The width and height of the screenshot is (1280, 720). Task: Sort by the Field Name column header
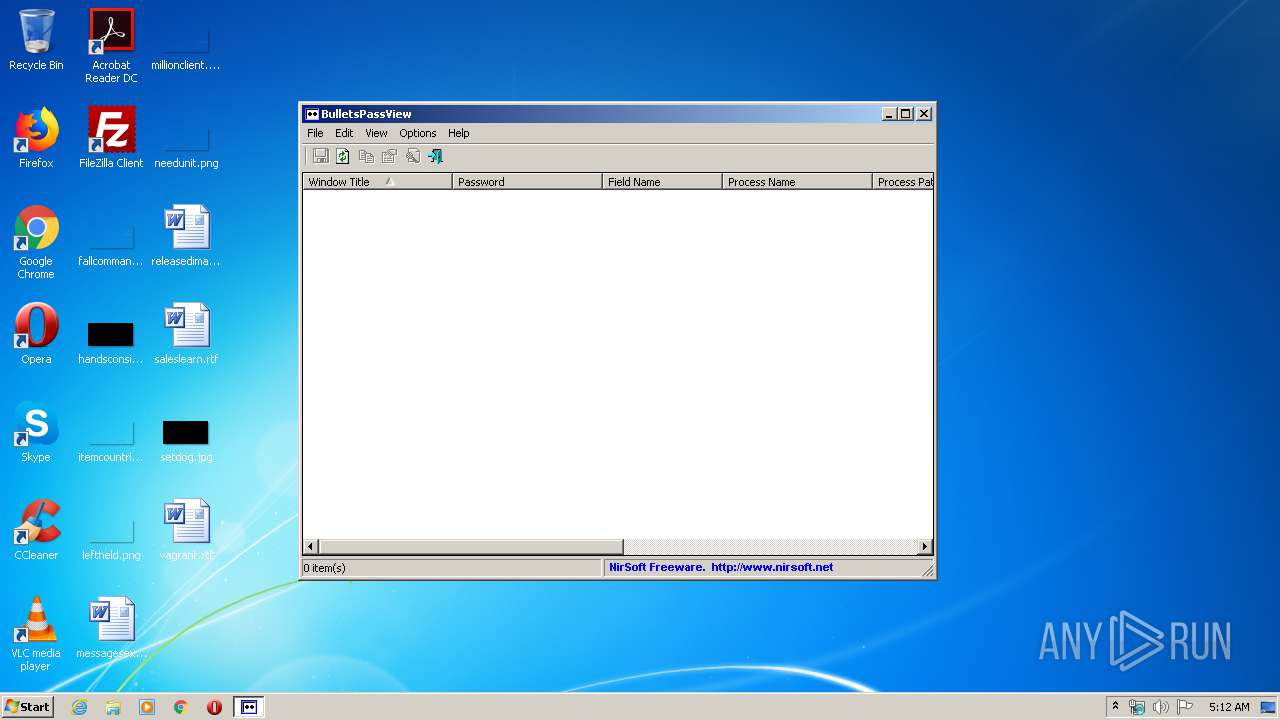pos(662,182)
